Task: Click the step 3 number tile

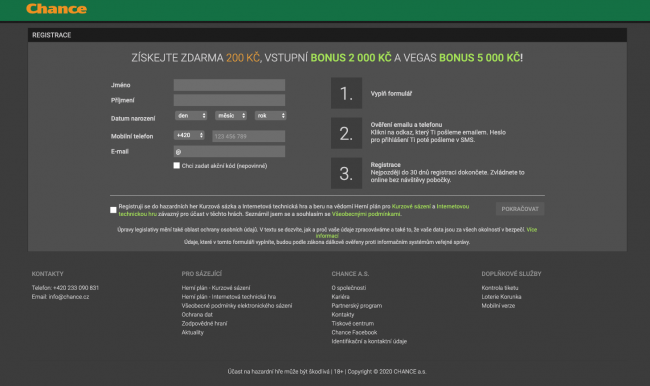Action: [347, 173]
